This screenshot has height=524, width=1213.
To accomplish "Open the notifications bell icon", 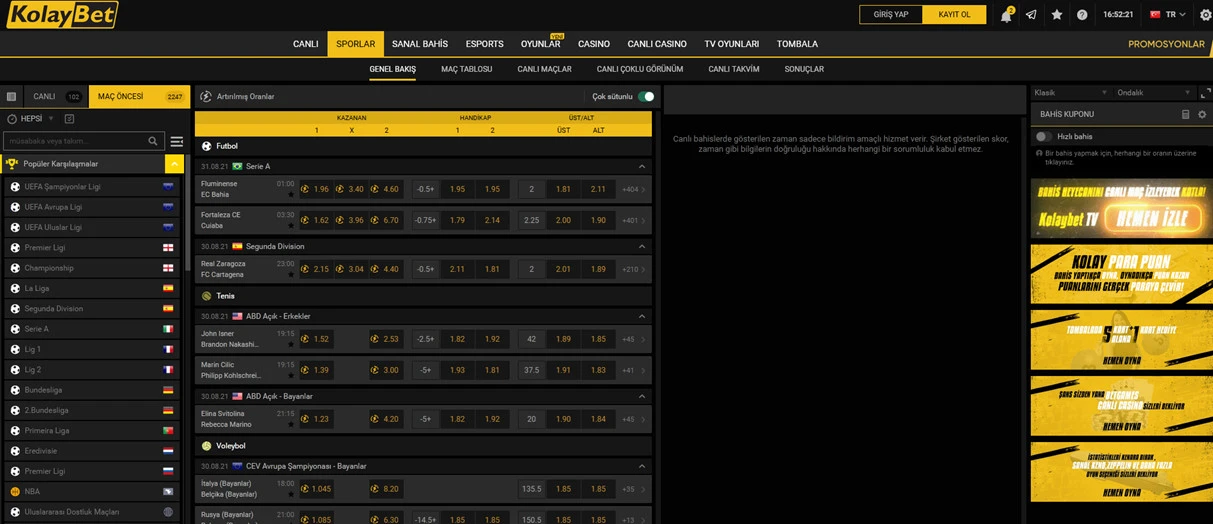I will [1006, 15].
